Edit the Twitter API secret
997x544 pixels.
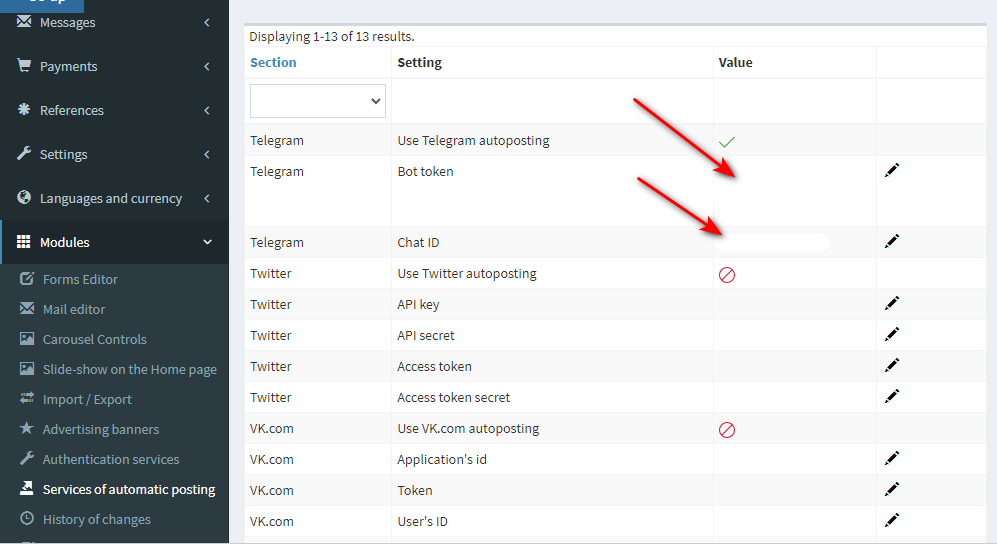click(892, 334)
